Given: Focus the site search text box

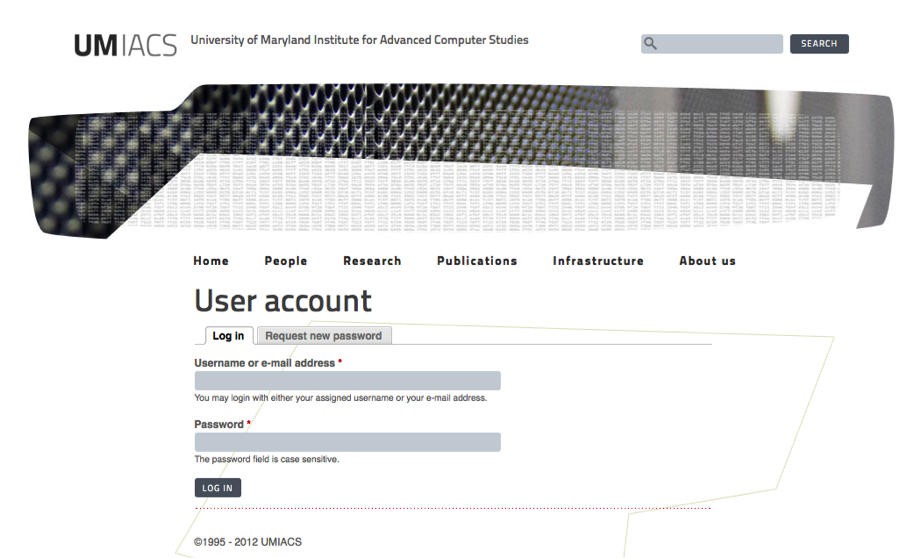Looking at the screenshot, I should [720, 44].
